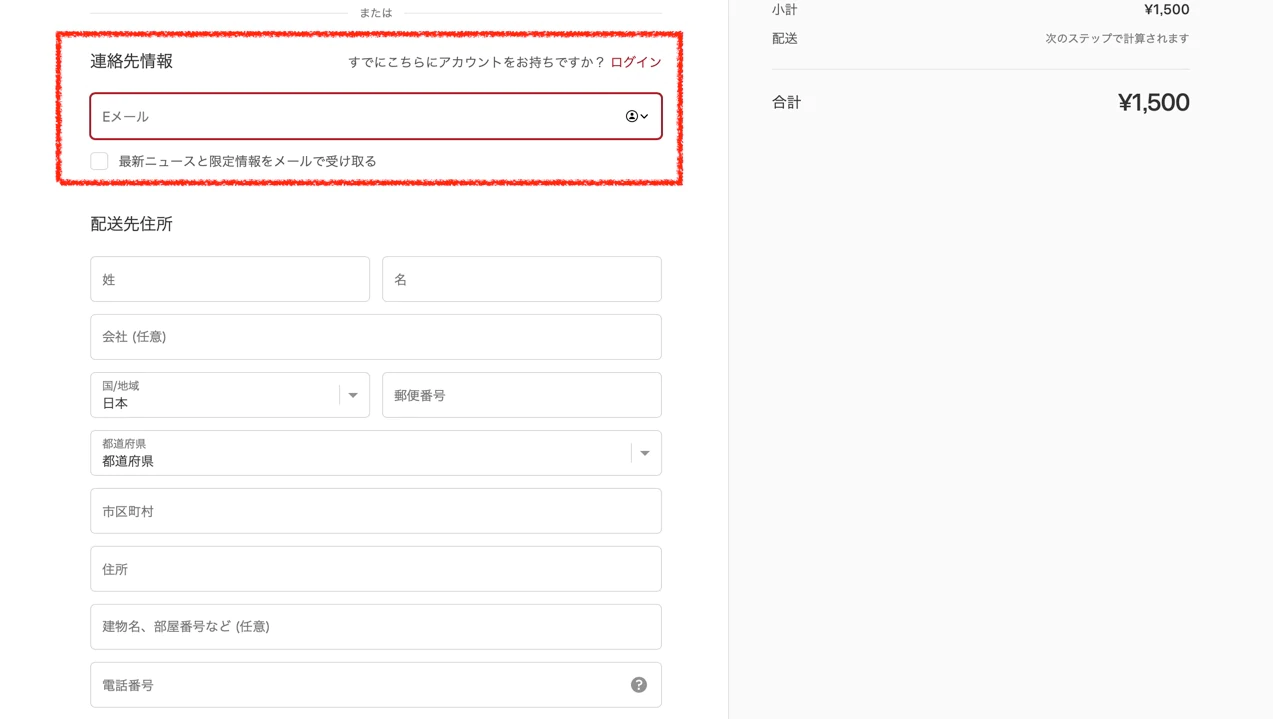Expand the 都道府県 prefecture dropdown

point(375,452)
